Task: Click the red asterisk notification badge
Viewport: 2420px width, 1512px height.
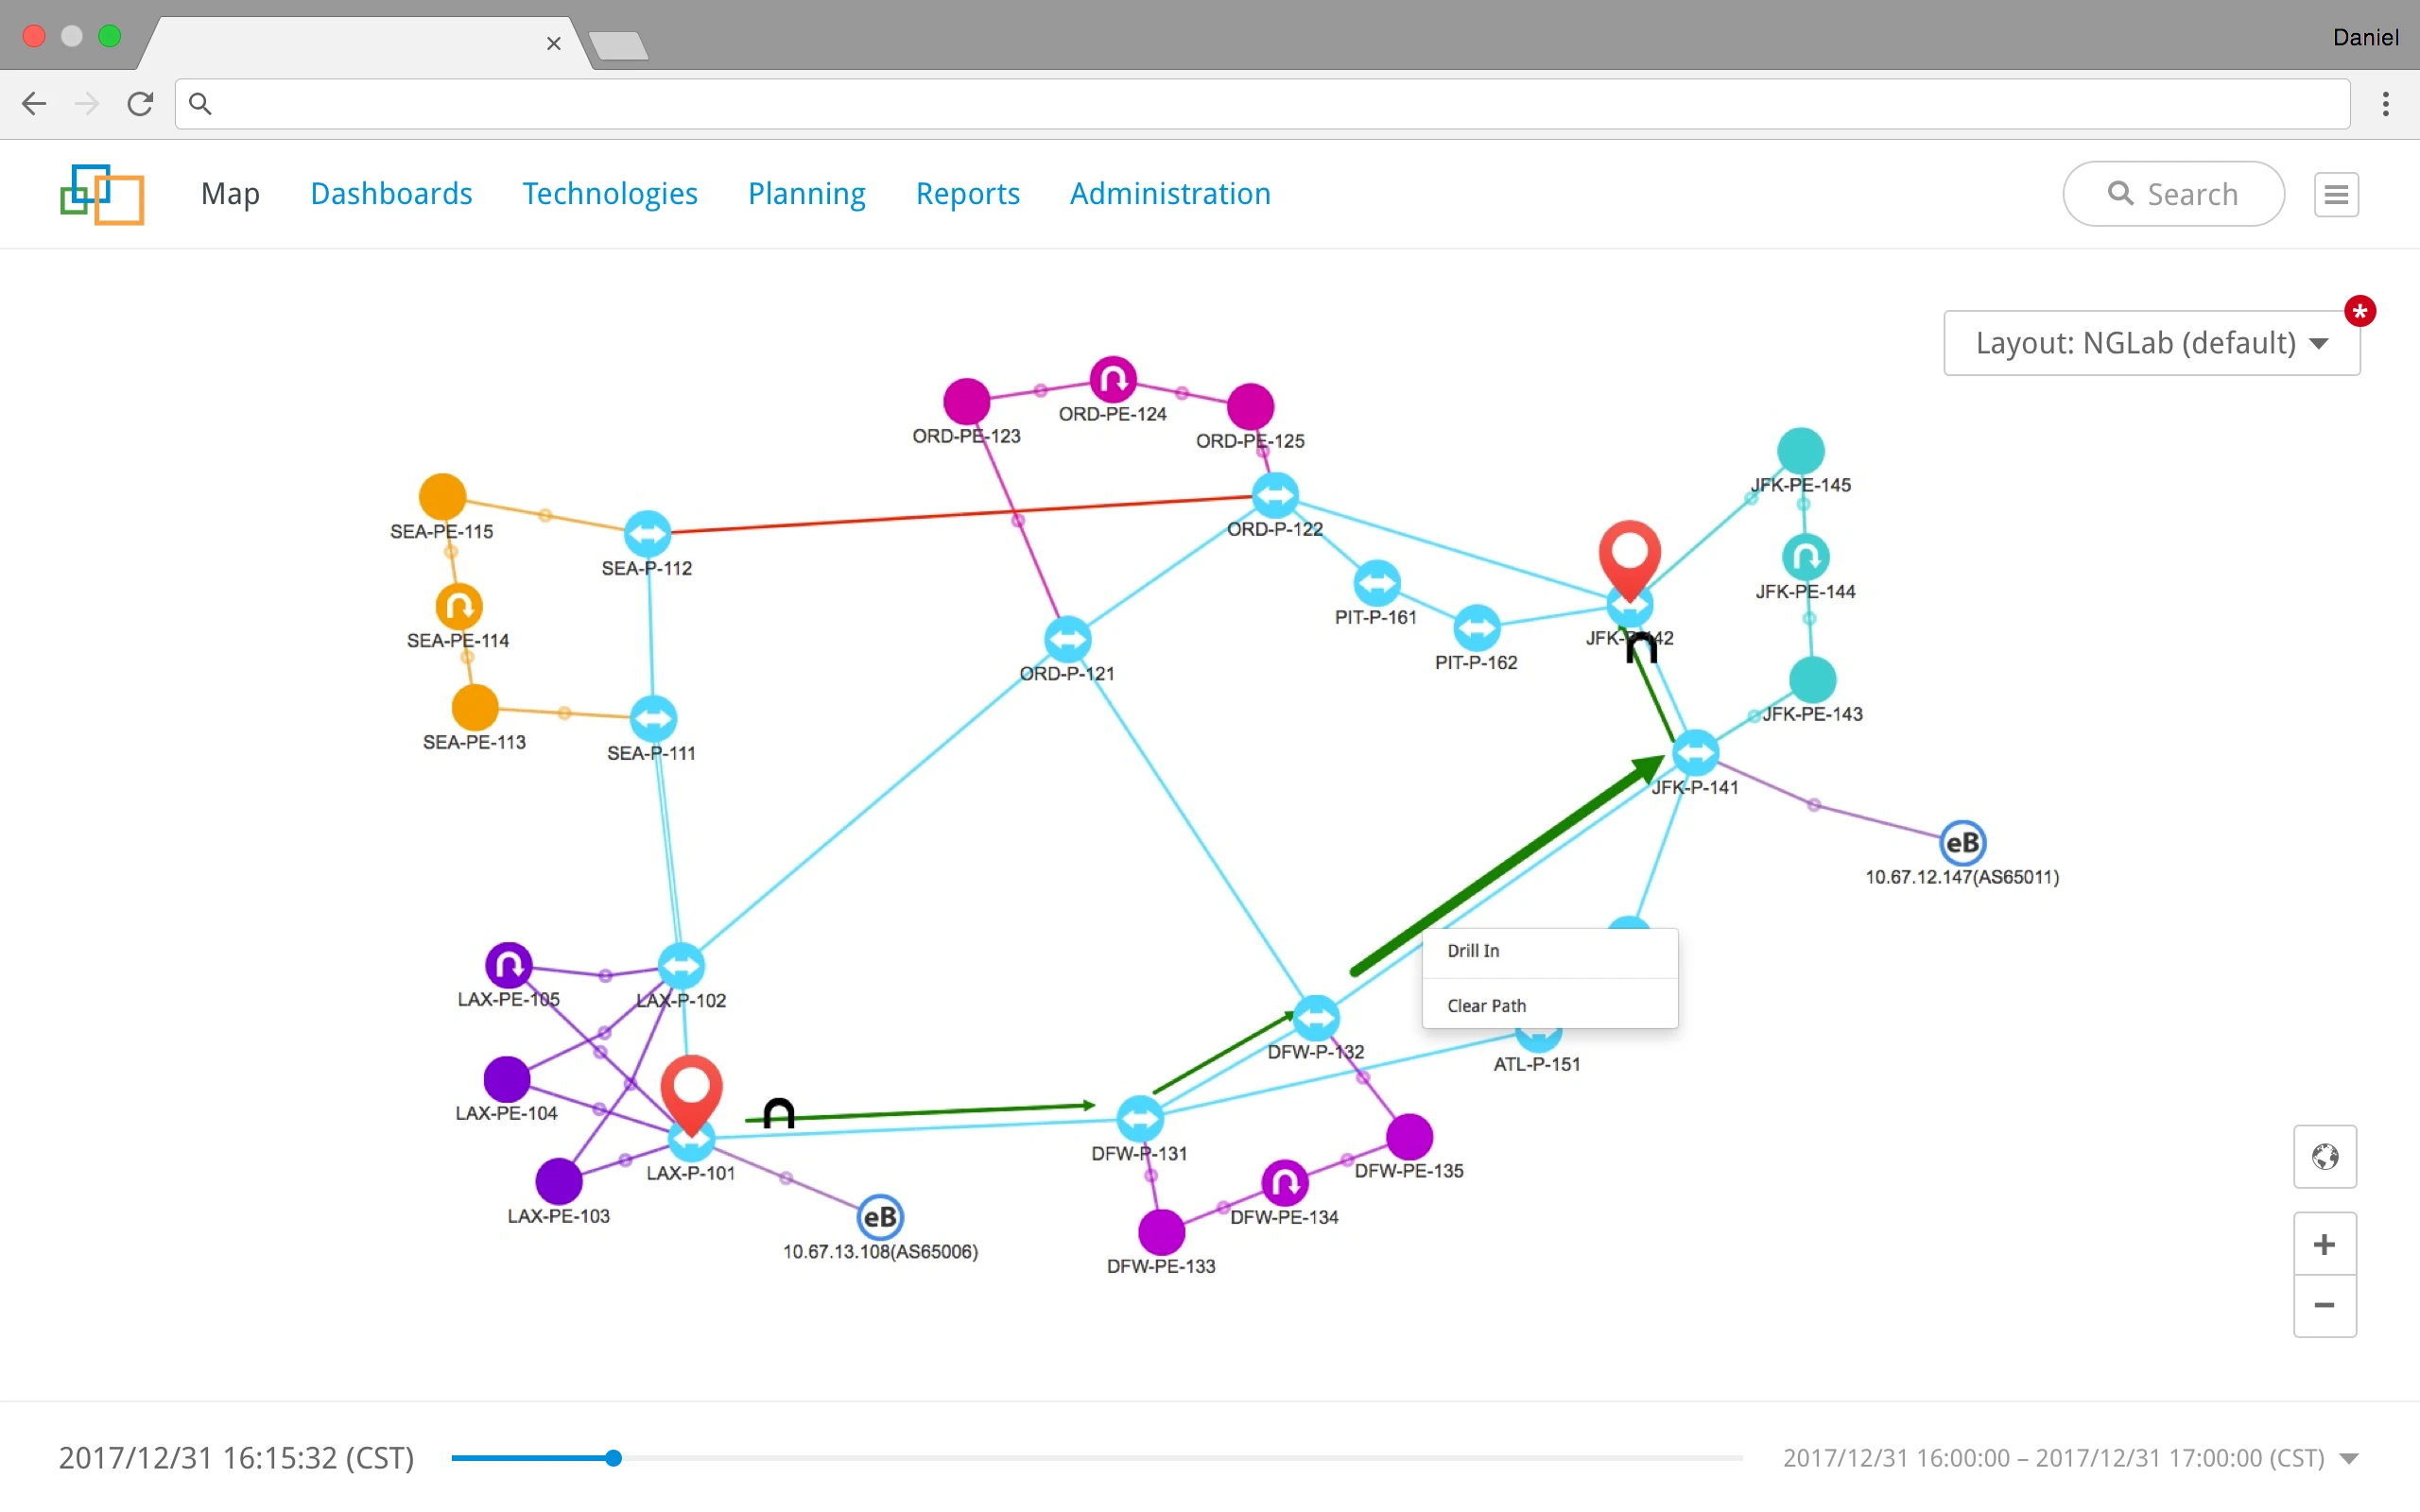Action: 2360,311
